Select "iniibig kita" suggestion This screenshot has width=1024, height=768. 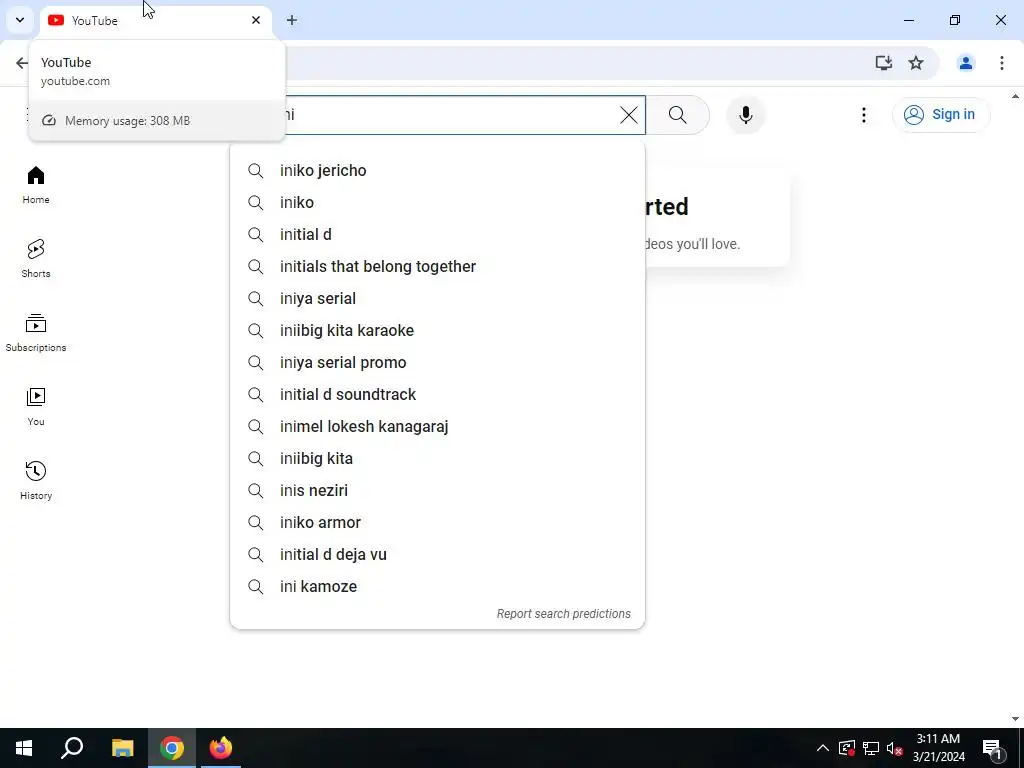coord(438,458)
